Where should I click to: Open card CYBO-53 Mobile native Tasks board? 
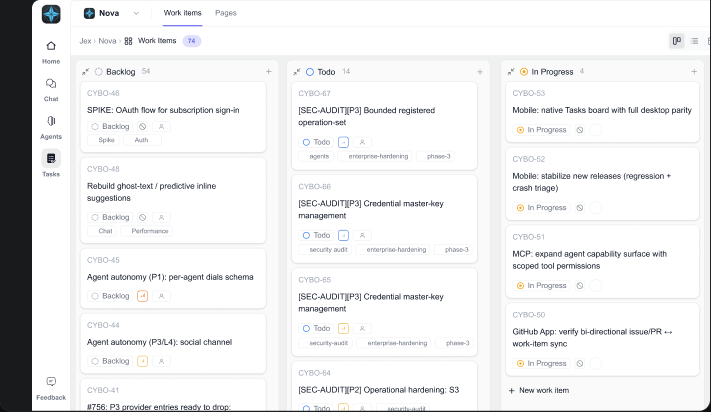602,112
